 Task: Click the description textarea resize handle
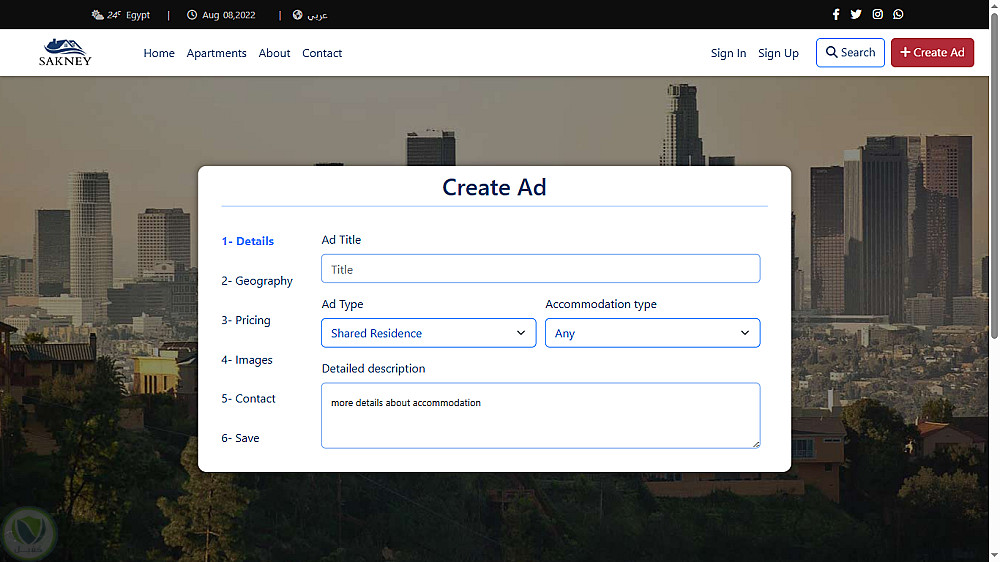click(756, 444)
